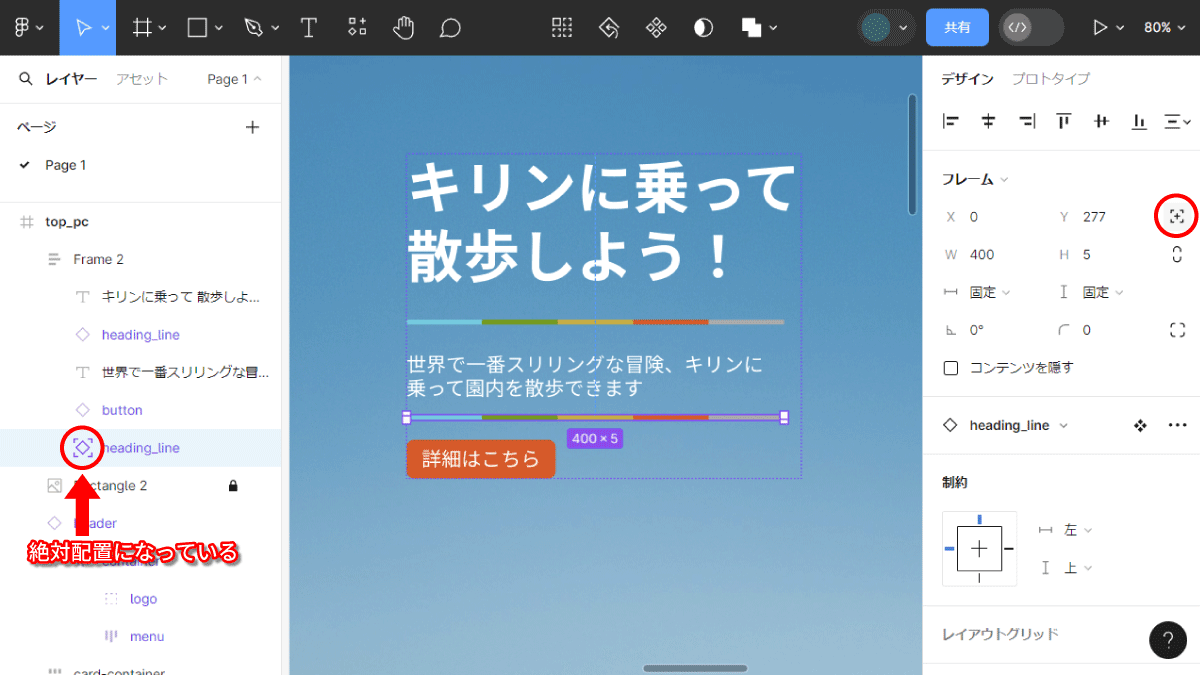1200x675 pixels.
Task: Click the Reset instance icon
Action: (609, 28)
